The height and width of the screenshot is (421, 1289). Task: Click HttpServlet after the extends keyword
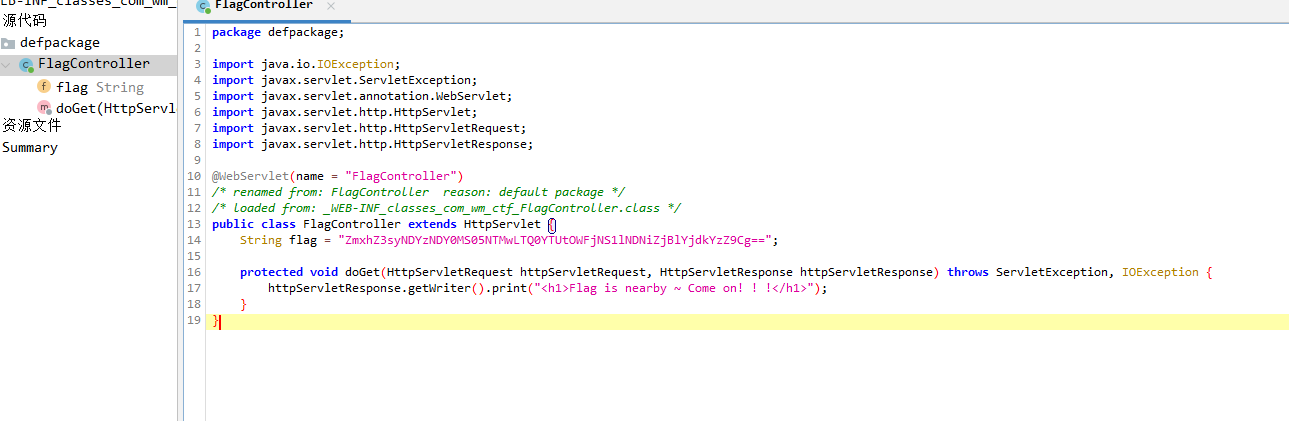(x=502, y=224)
